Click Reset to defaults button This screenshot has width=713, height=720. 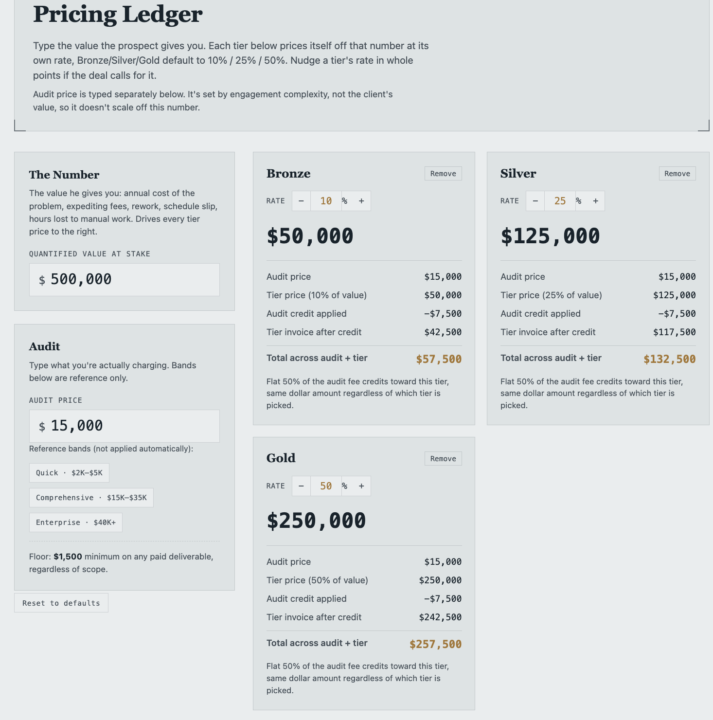[61, 603]
